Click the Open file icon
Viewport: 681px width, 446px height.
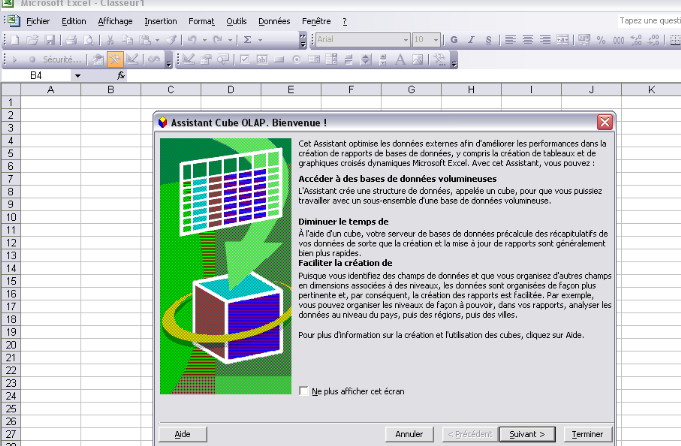pos(32,40)
